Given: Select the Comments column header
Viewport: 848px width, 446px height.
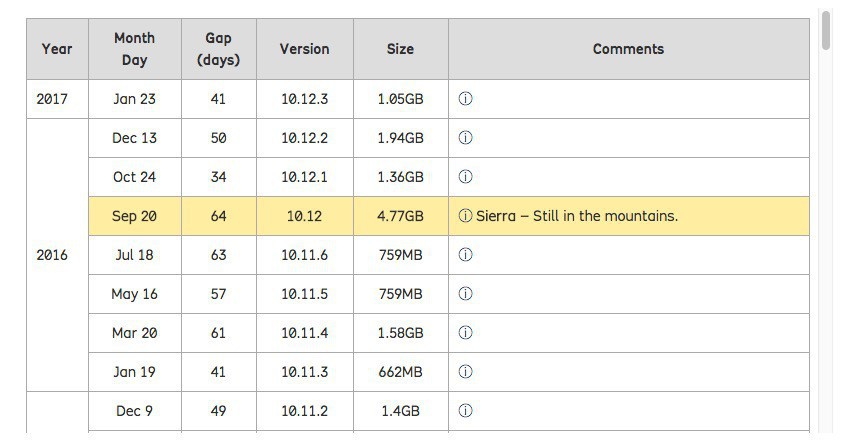Looking at the screenshot, I should (628, 49).
